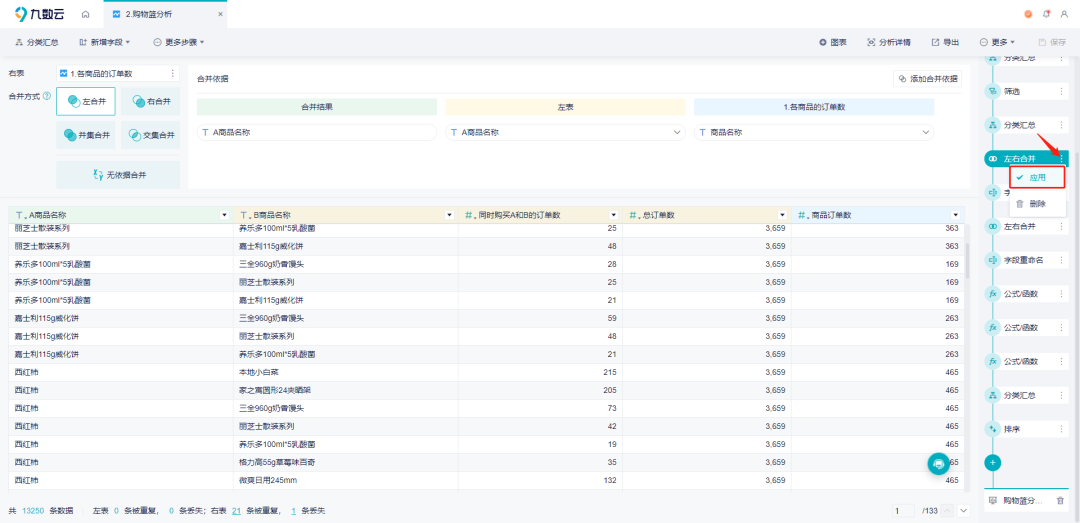Select the 排序 step
This screenshot has width=1080, height=523.
click(1027, 429)
